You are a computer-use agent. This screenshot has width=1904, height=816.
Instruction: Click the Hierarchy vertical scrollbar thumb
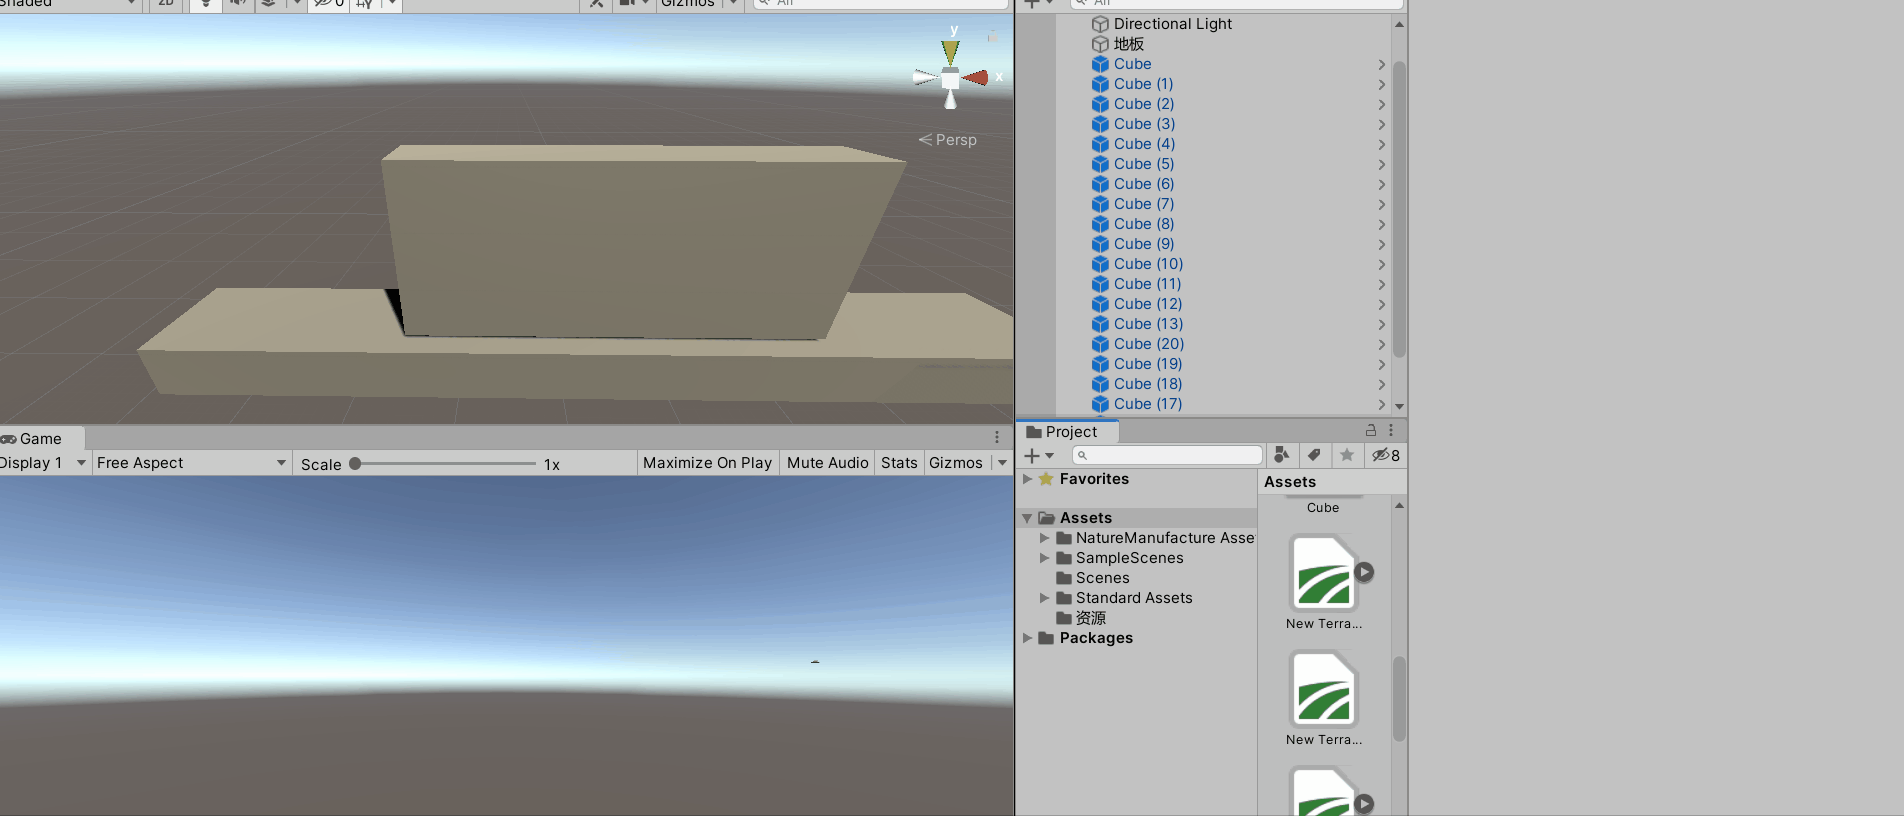[x=1399, y=209]
